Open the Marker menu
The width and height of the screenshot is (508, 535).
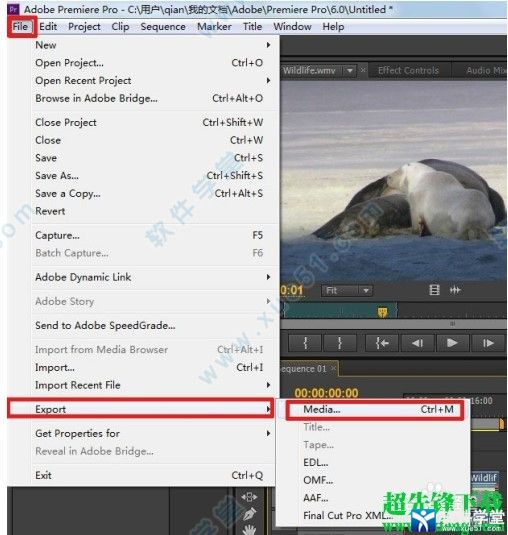click(x=214, y=27)
